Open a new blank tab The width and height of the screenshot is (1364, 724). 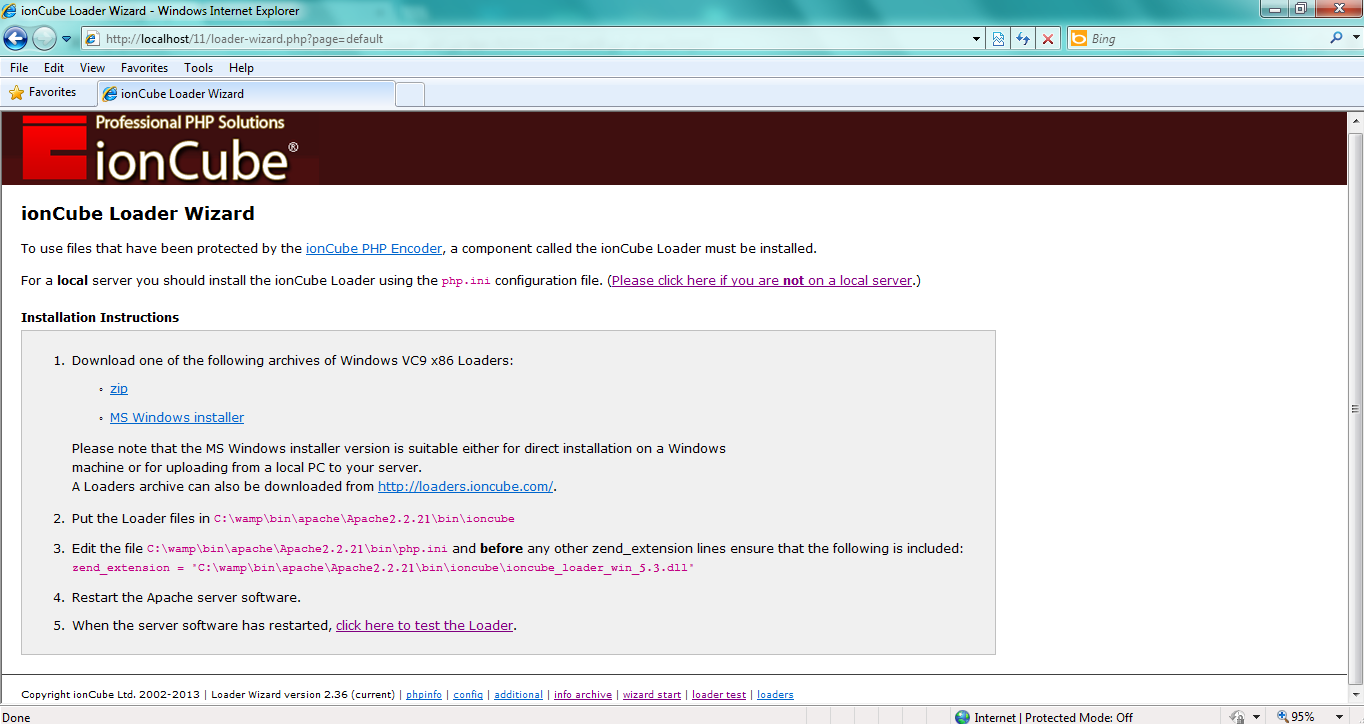[410, 94]
